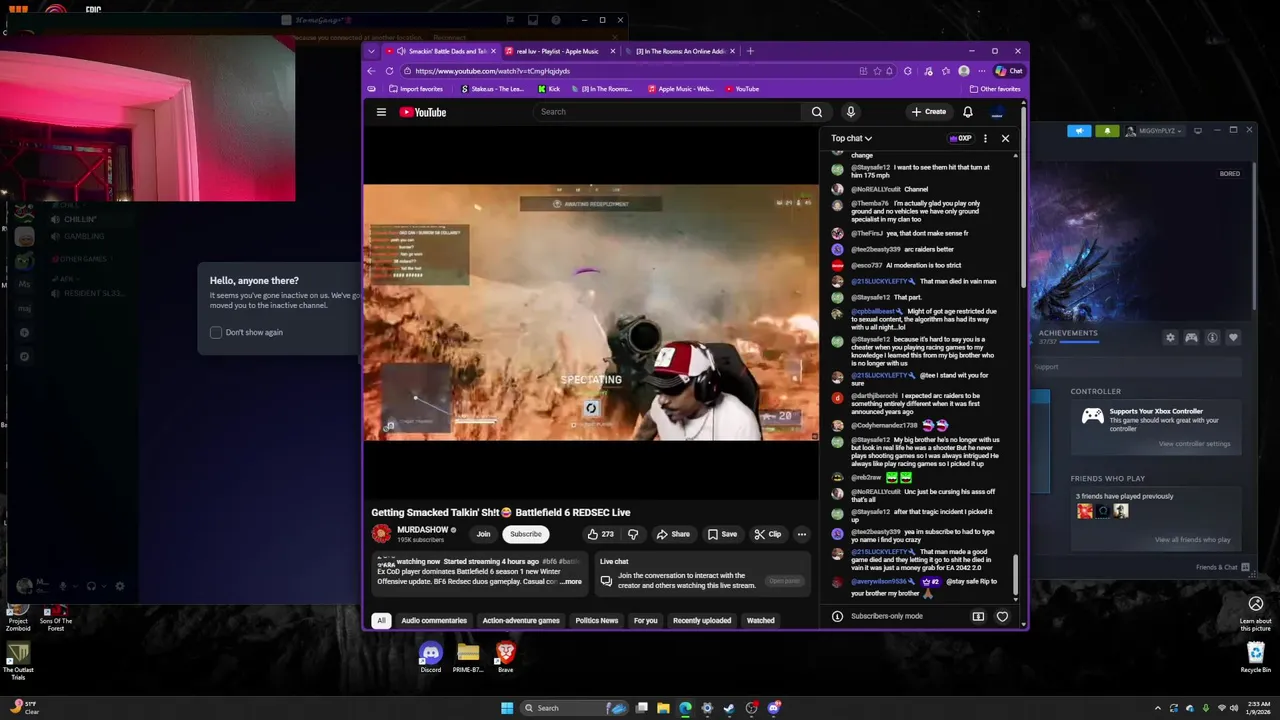1280x720 pixels.
Task: Open the PRIME-B7 folder on desktop
Action: (468, 657)
